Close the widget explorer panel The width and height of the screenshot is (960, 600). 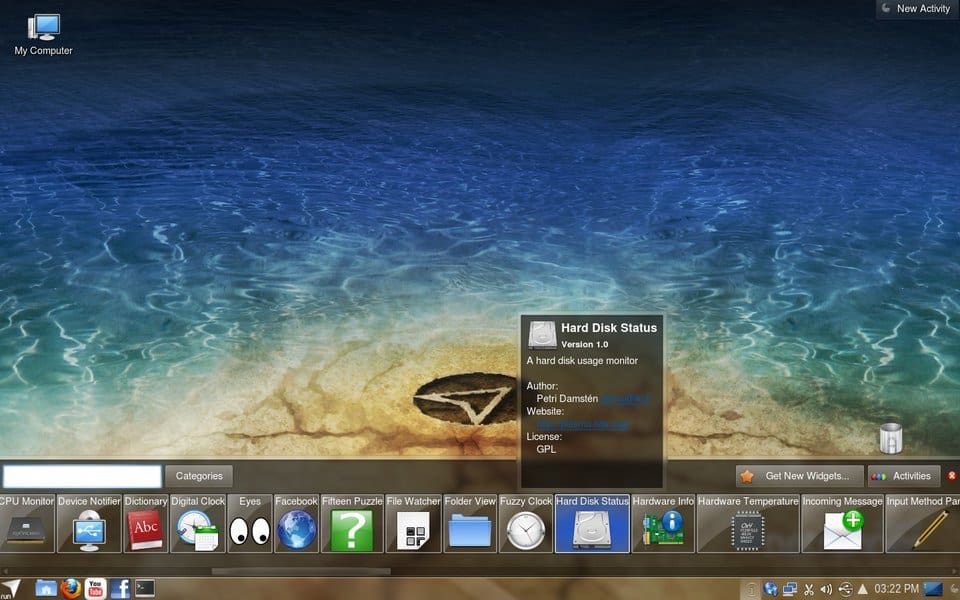click(x=951, y=476)
